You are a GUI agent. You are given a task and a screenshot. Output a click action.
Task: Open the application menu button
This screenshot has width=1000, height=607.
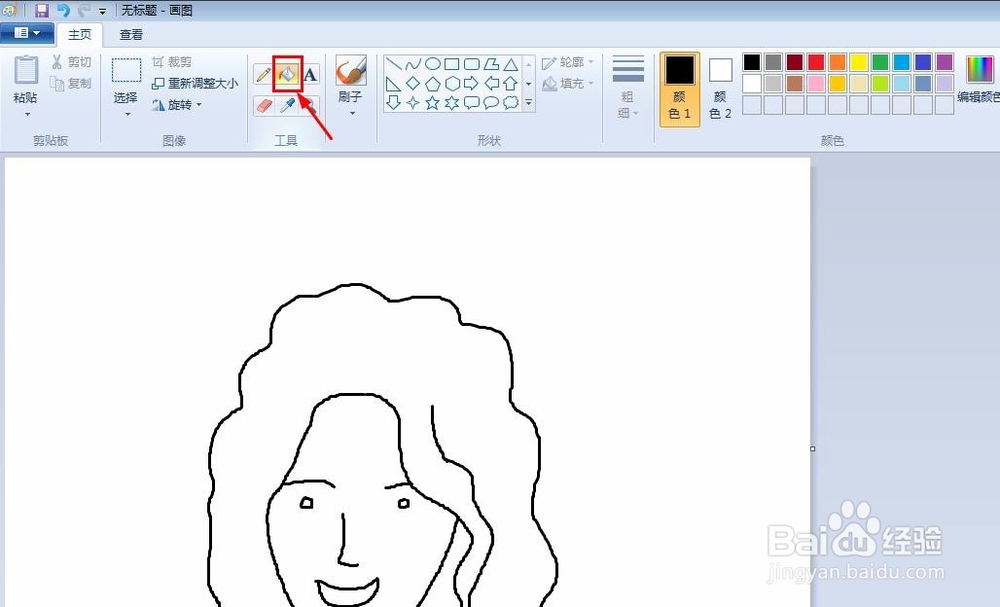[27, 32]
